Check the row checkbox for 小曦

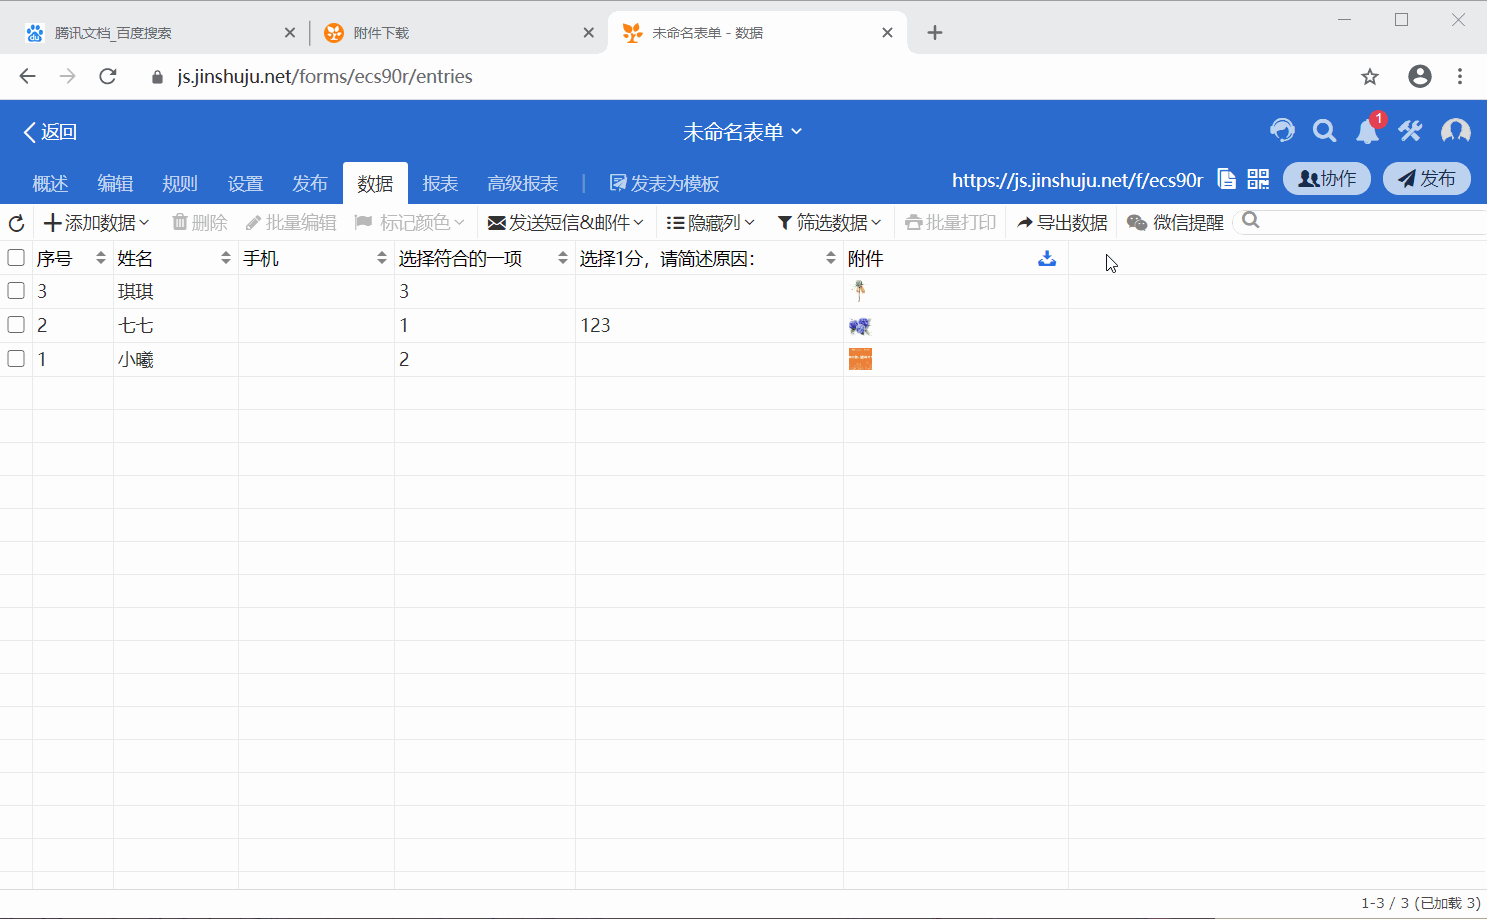tap(16, 358)
